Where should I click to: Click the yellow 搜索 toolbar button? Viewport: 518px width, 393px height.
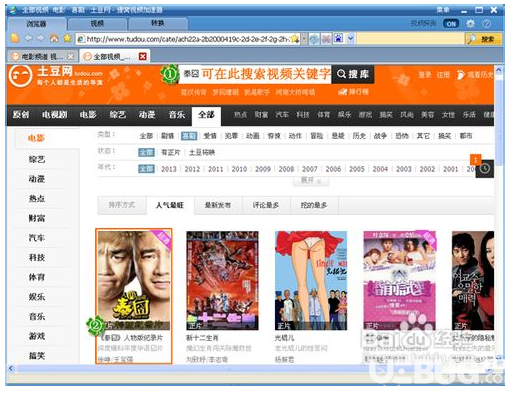point(483,39)
